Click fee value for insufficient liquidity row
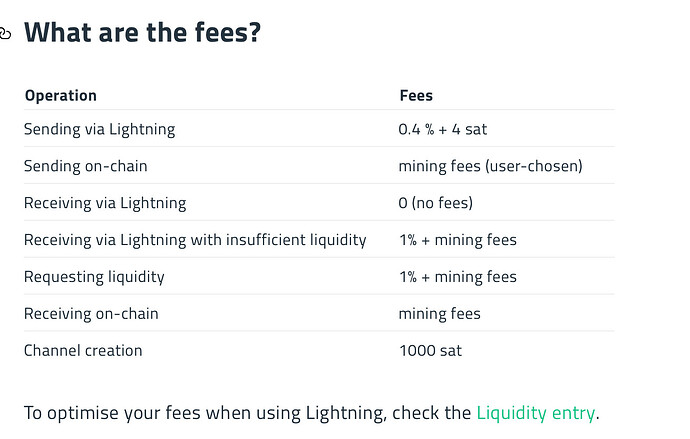Viewport: 690px width, 439px height. [458, 240]
